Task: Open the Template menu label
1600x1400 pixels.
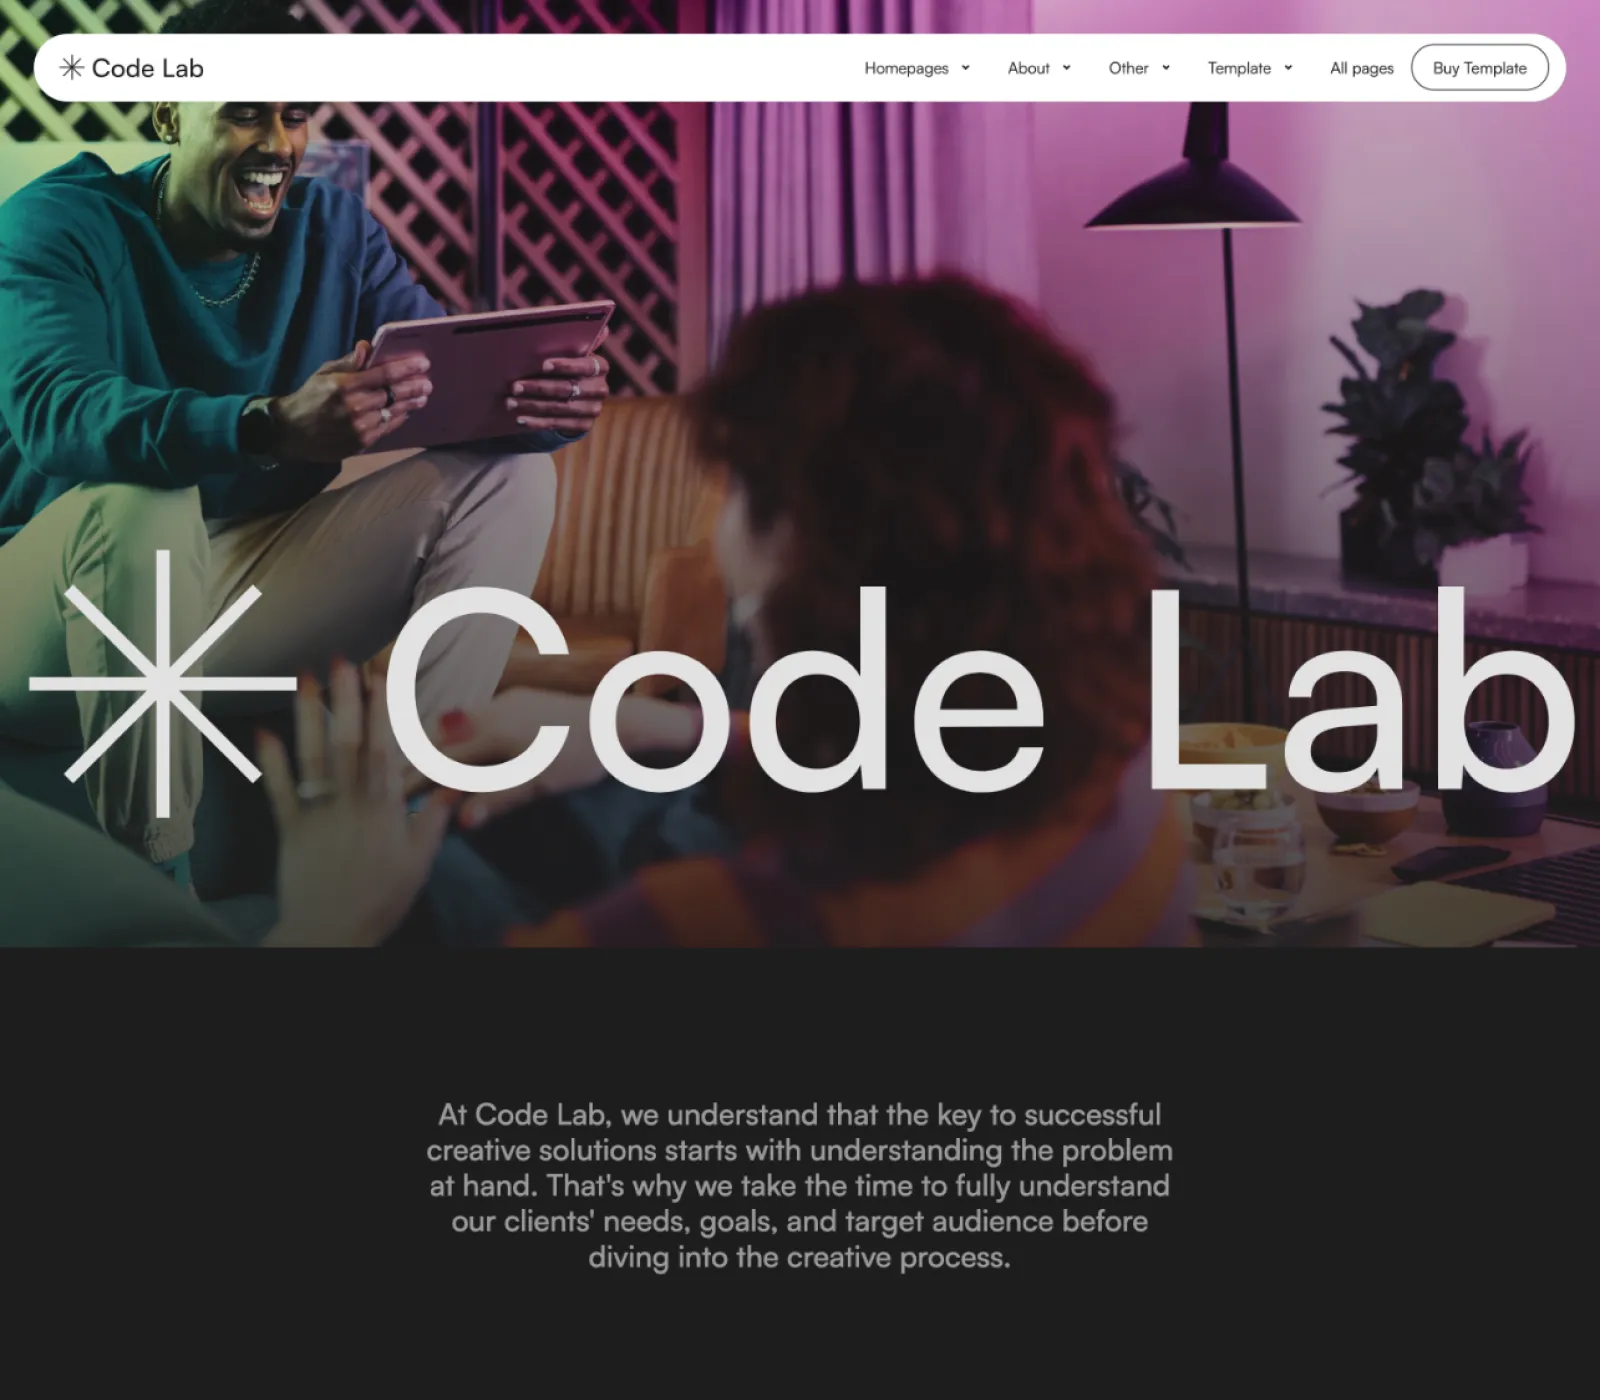Action: tap(1239, 68)
